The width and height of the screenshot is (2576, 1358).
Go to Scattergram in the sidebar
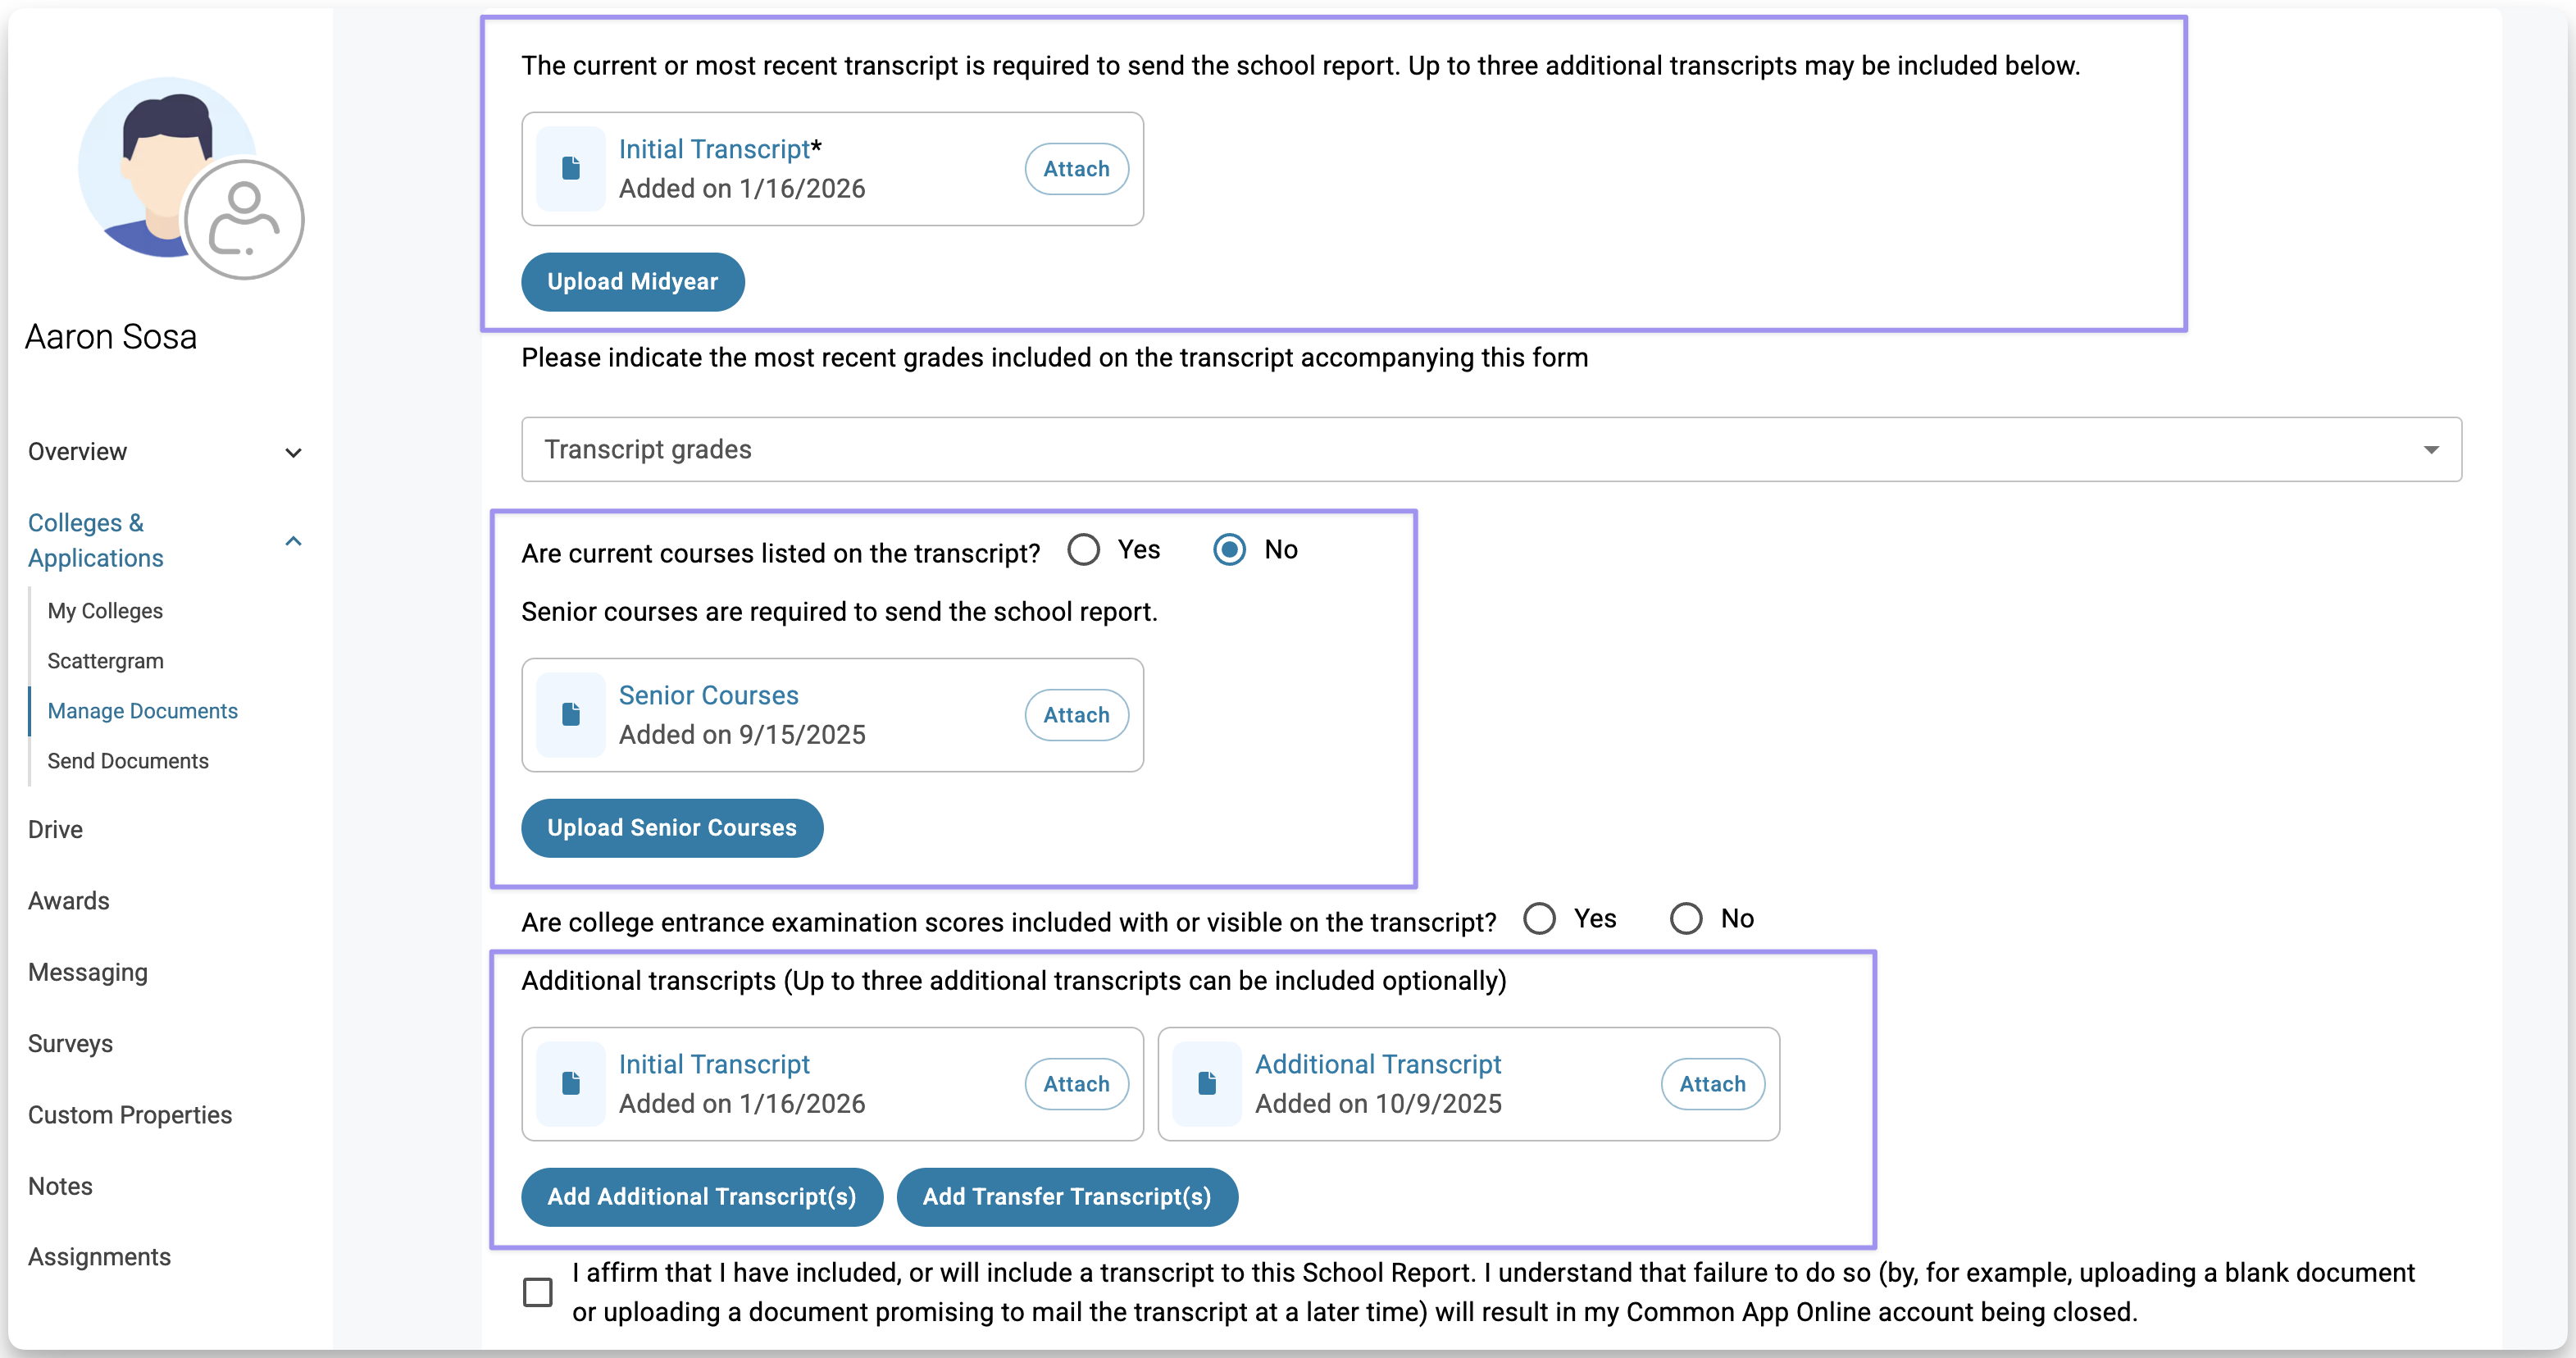point(105,661)
